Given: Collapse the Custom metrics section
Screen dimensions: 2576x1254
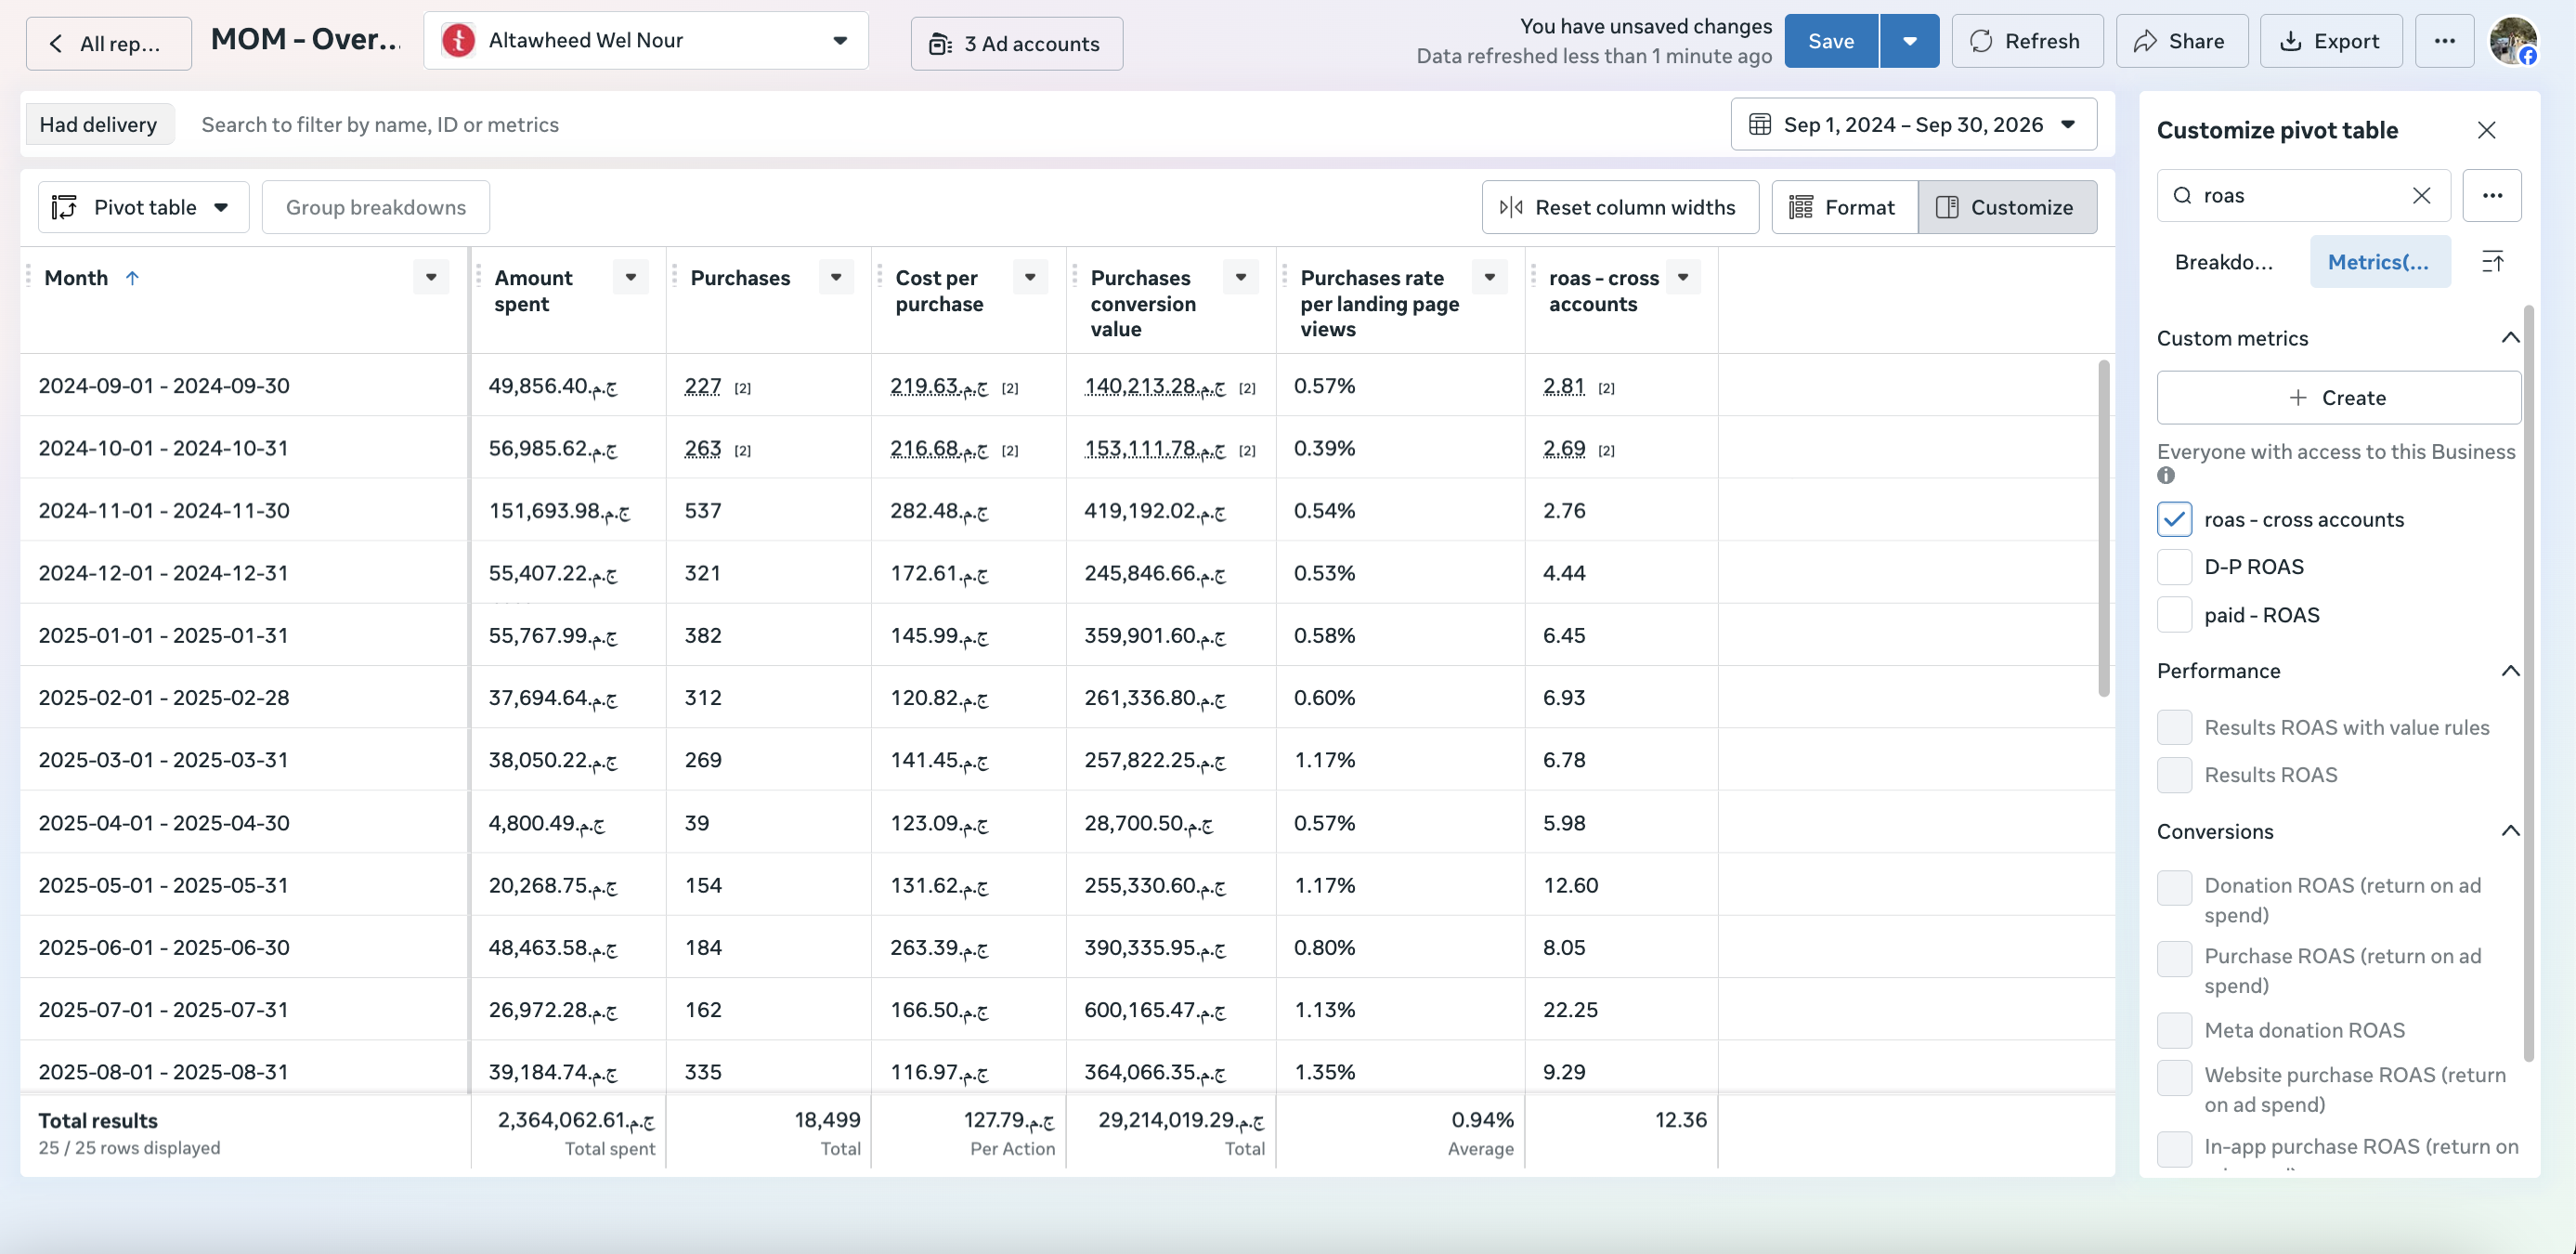Looking at the screenshot, I should click(x=2509, y=338).
